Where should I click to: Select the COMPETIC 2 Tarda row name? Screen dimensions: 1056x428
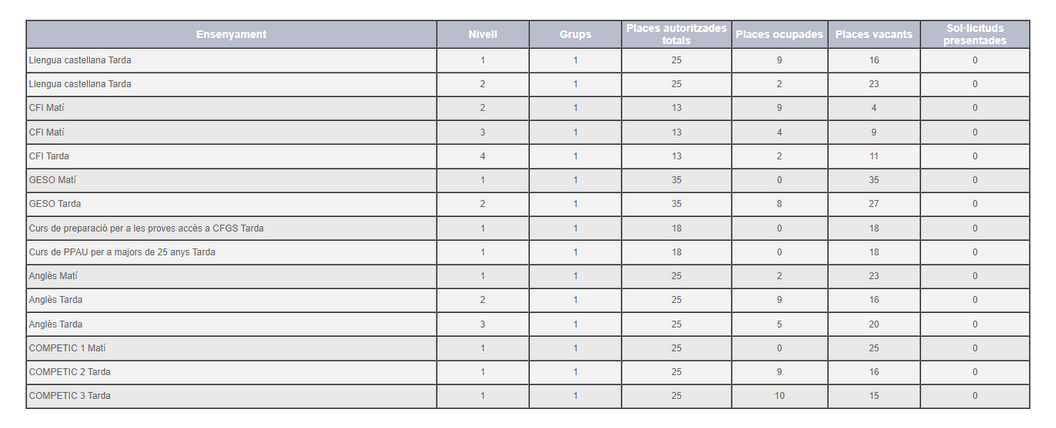pyautogui.click(x=70, y=372)
